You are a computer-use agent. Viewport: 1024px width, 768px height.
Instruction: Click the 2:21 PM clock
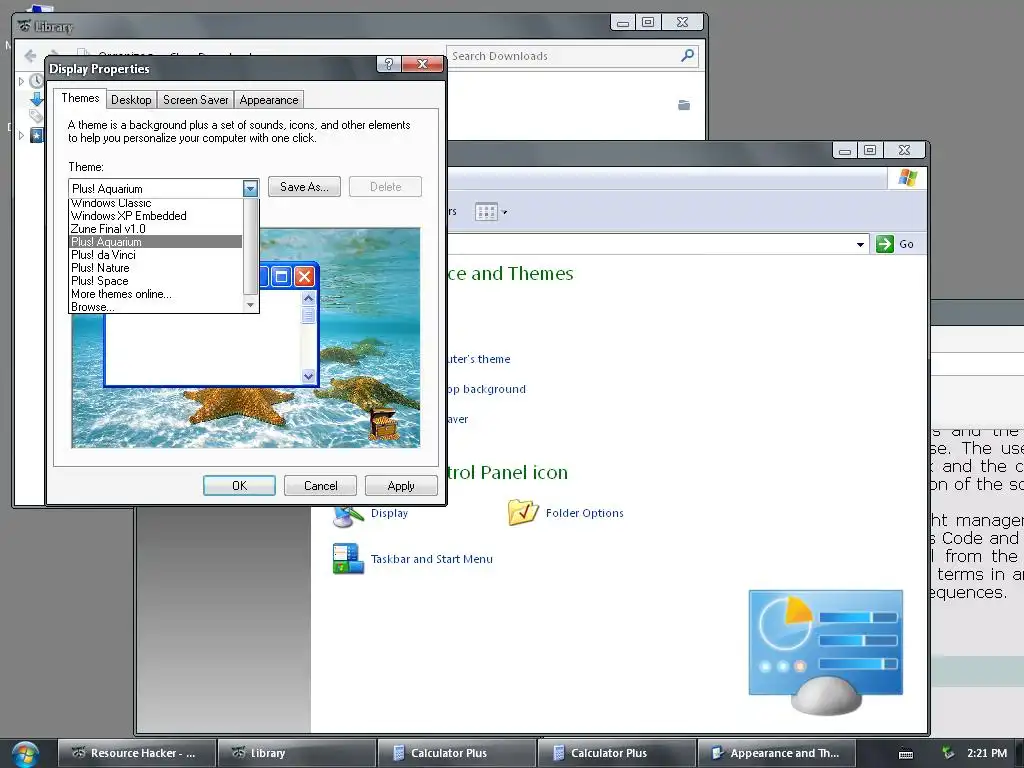[x=987, y=753]
